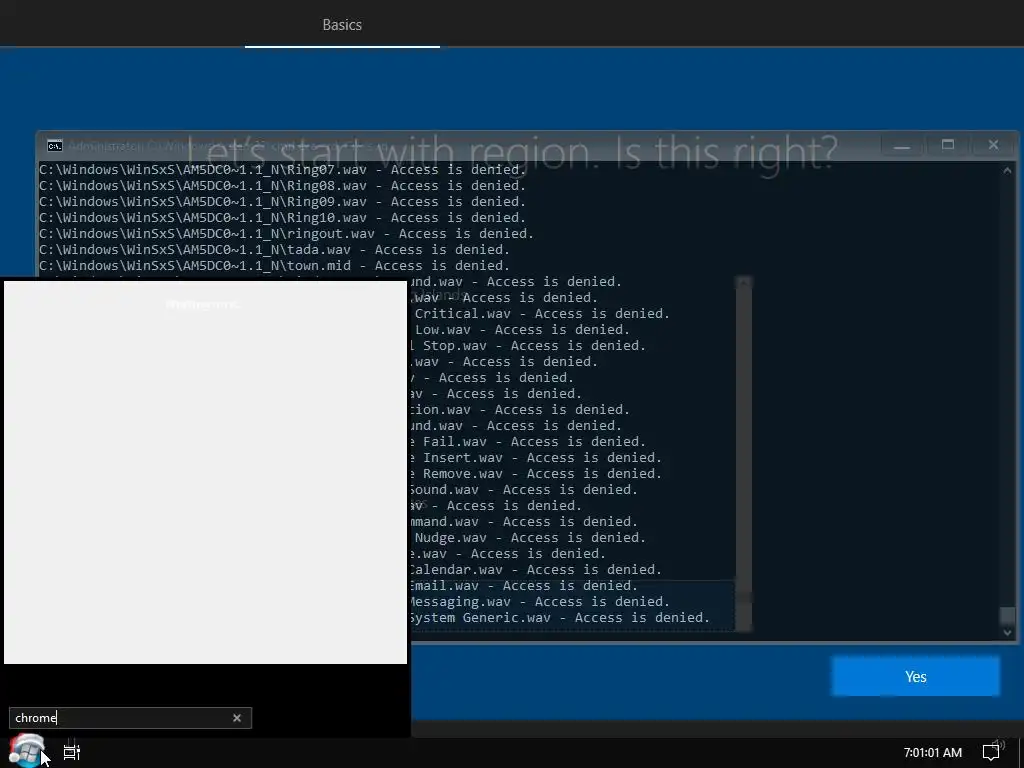The height and width of the screenshot is (768, 1024).
Task: Click the console scrollbar down arrow
Action: (1007, 632)
